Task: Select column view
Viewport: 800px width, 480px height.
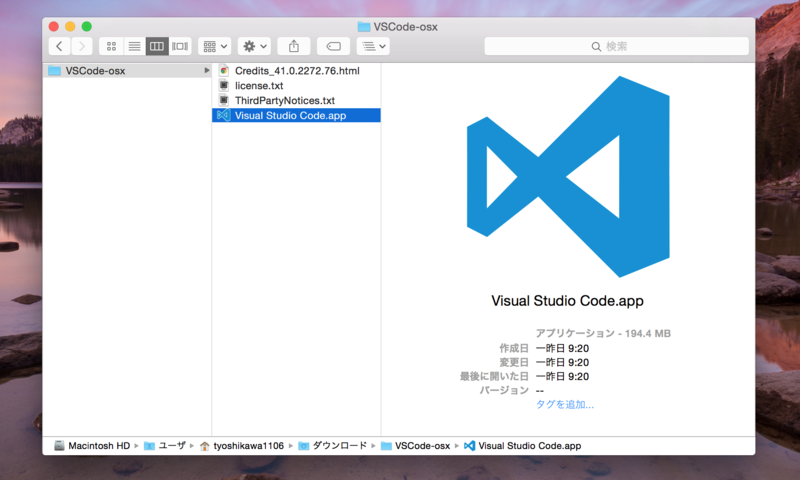Action: 157,46
